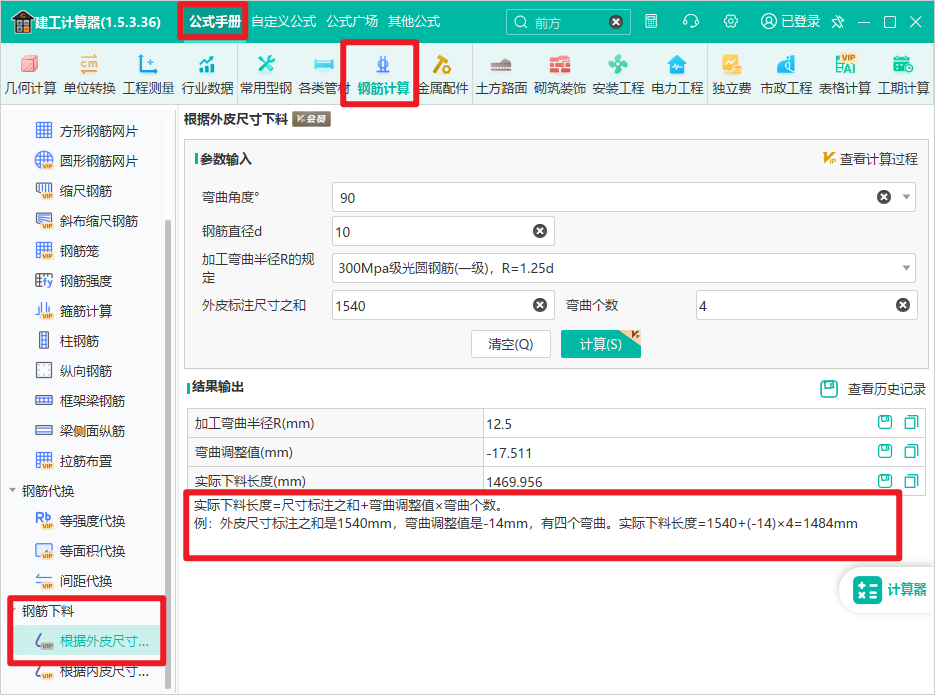
Task: Clear the 弯曲角度 field value
Action: pos(884,197)
